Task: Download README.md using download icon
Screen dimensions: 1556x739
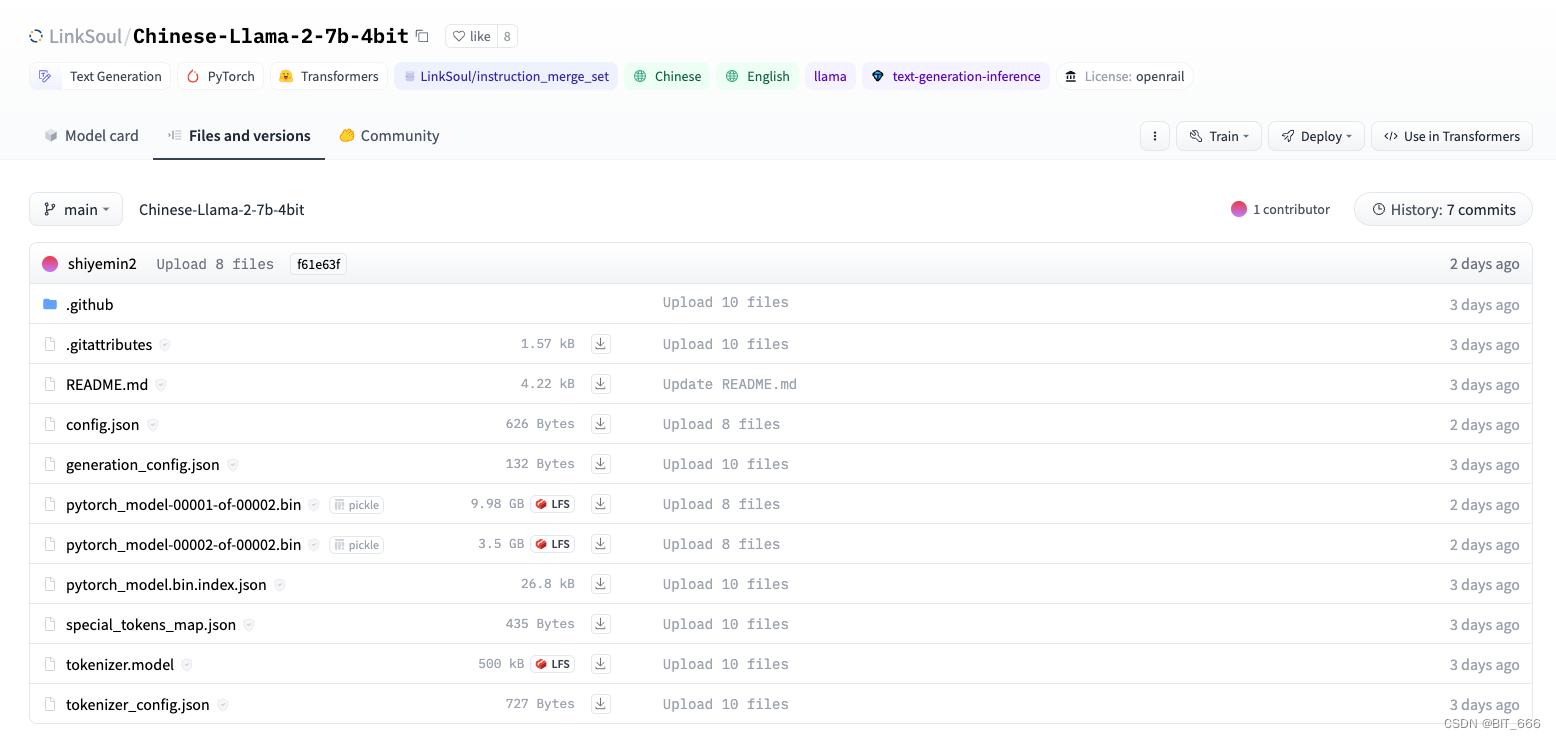Action: pyautogui.click(x=600, y=384)
